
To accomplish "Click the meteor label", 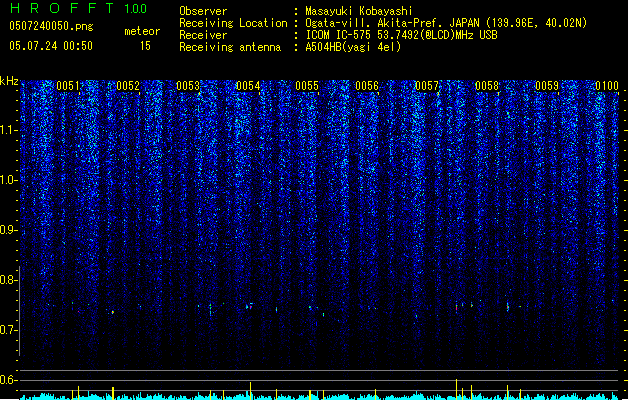I will 142,31.
